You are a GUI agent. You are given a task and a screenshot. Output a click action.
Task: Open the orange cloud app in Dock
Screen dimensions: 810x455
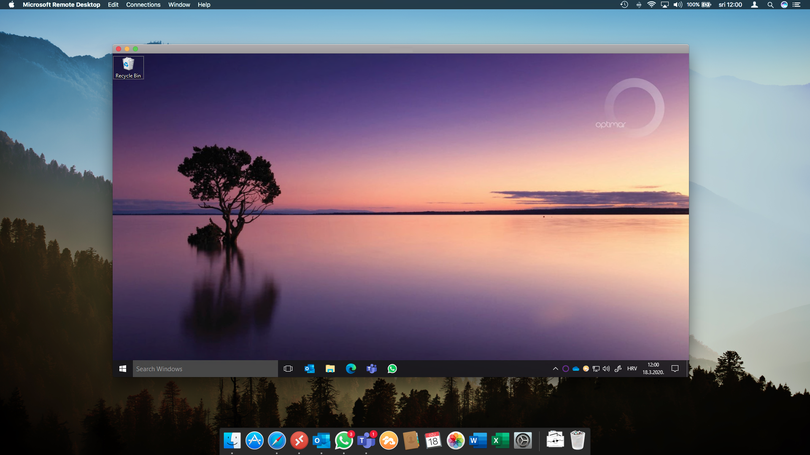click(388, 441)
